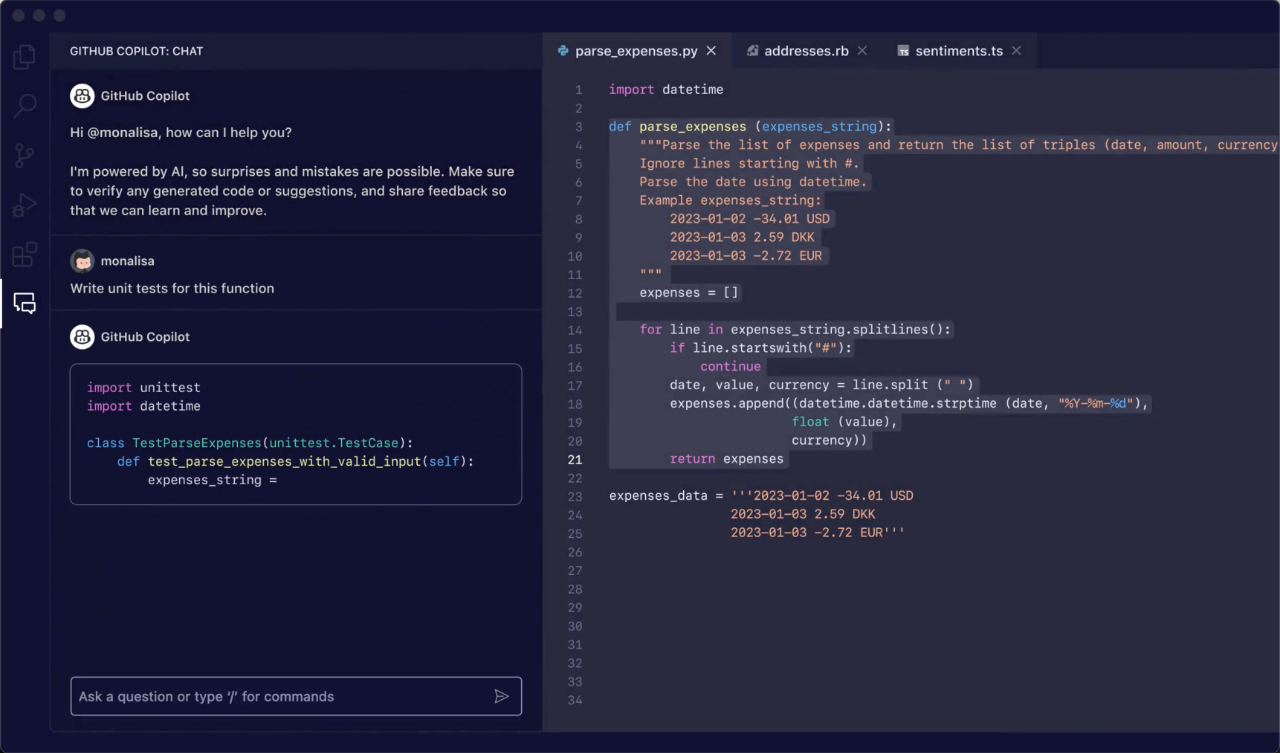Image resolution: width=1280 pixels, height=753 pixels.
Task: Click 'expenses = []' on line 12
Action: click(689, 293)
